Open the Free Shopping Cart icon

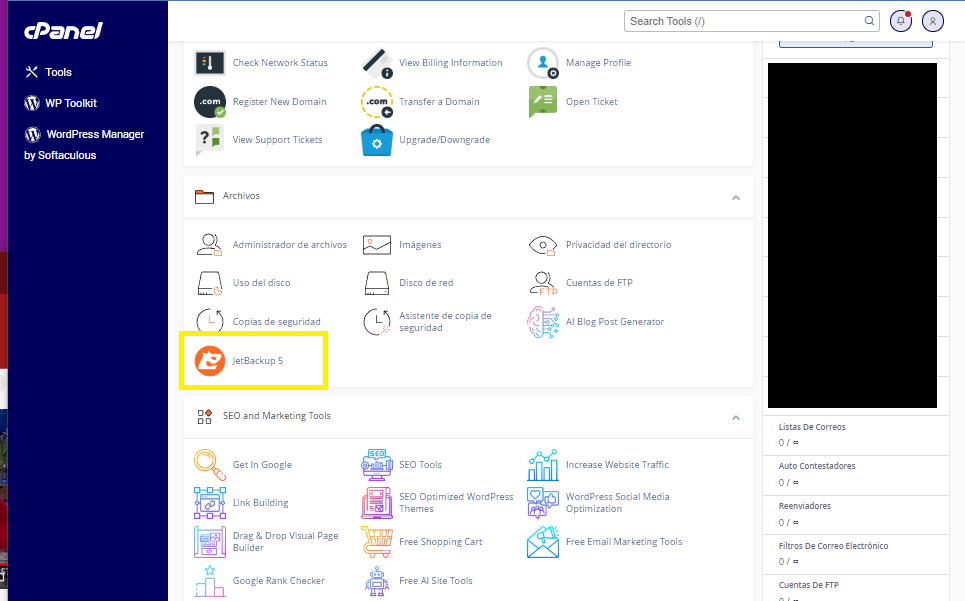click(376, 542)
